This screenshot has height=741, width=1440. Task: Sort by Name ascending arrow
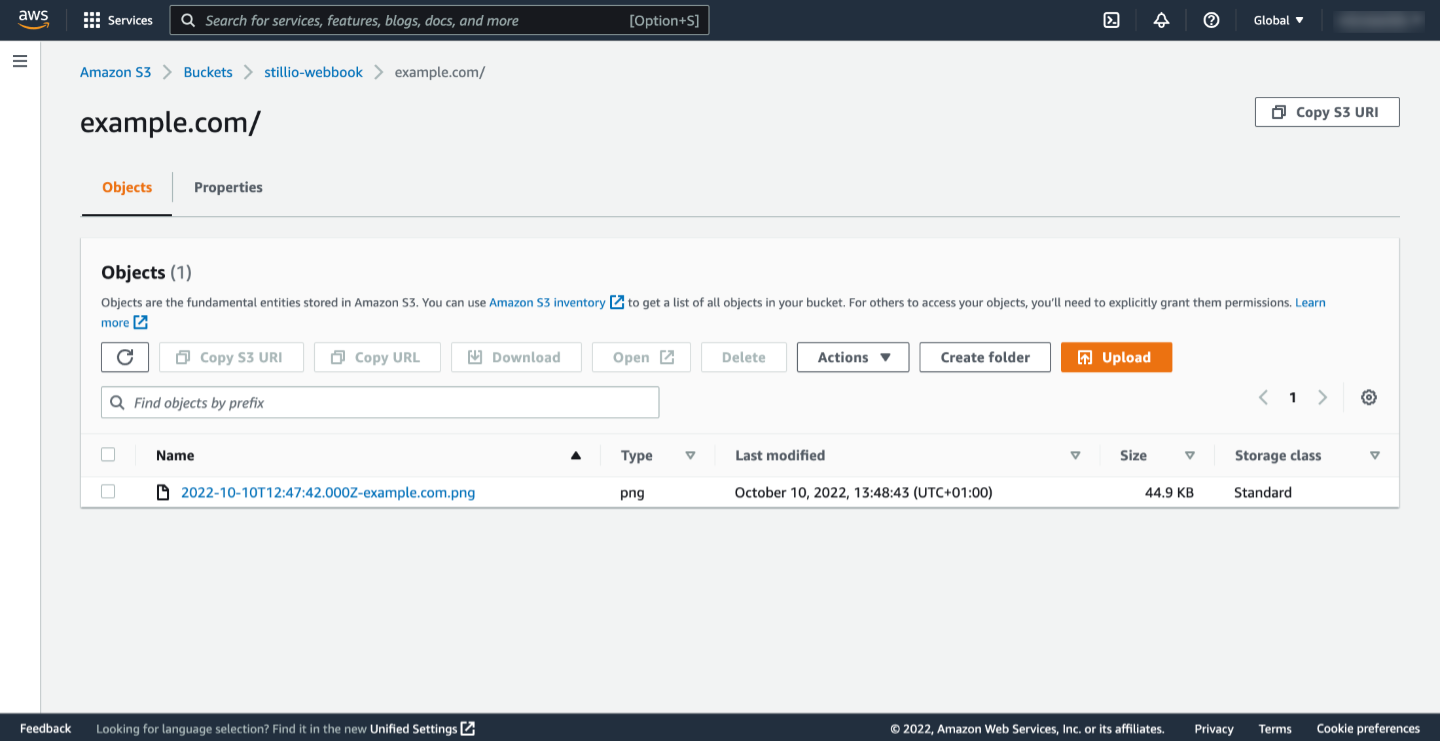tap(575, 456)
